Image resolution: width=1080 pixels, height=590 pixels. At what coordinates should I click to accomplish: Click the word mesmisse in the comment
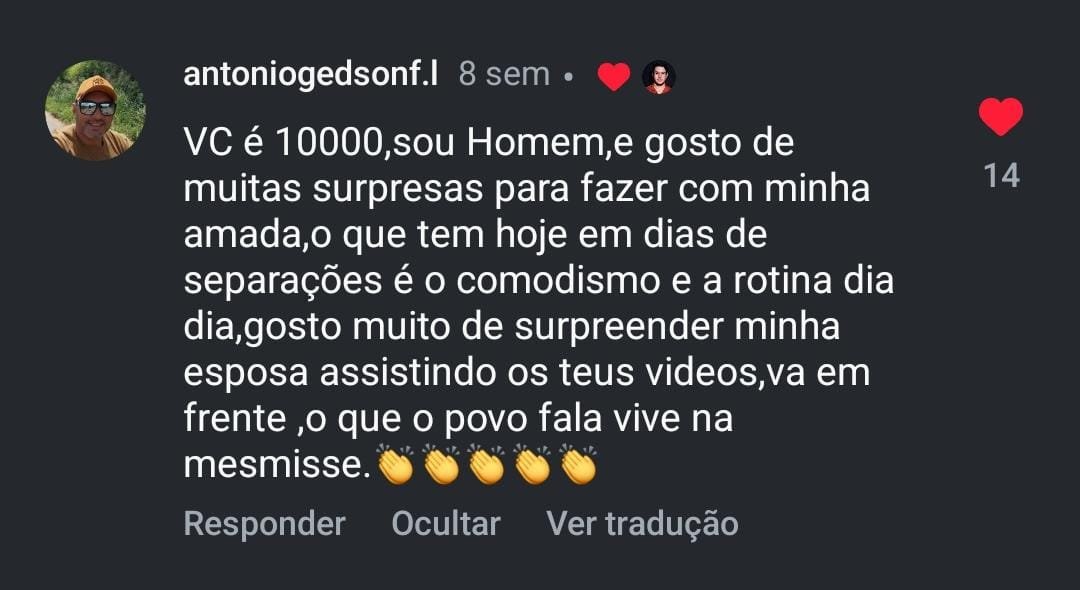point(273,466)
